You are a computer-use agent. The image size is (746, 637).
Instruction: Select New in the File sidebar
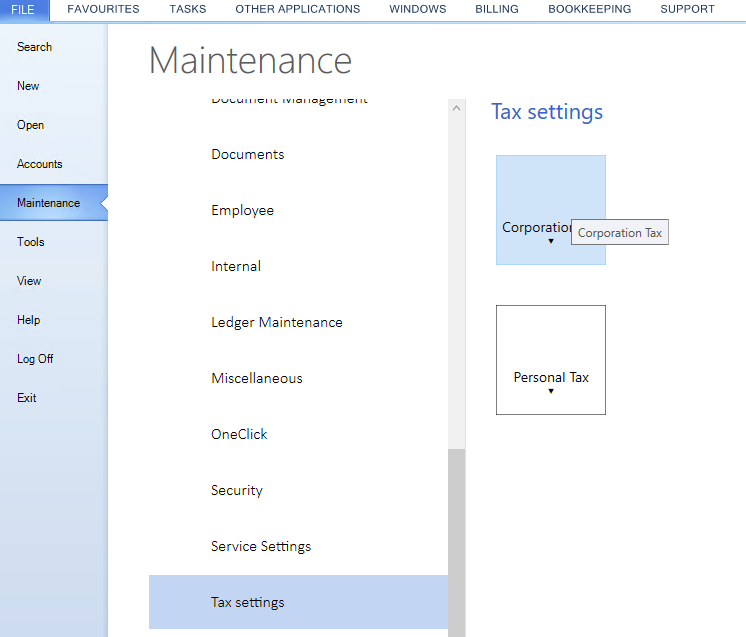click(54, 86)
